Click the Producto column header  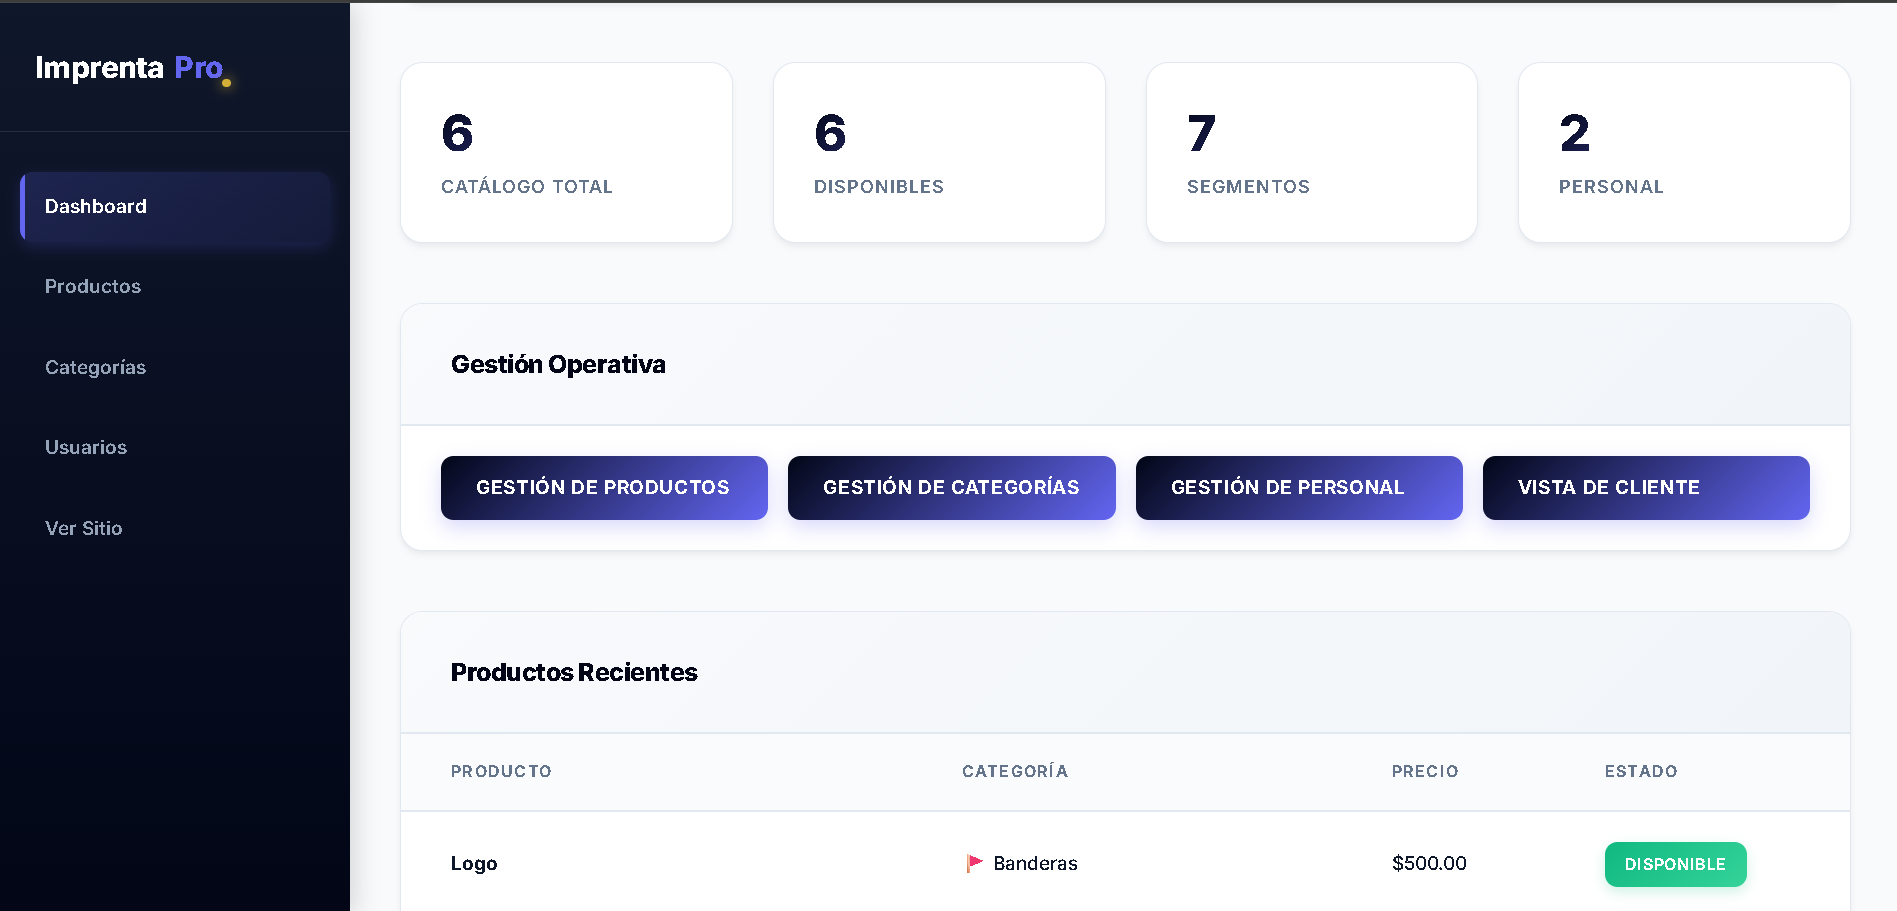click(501, 771)
